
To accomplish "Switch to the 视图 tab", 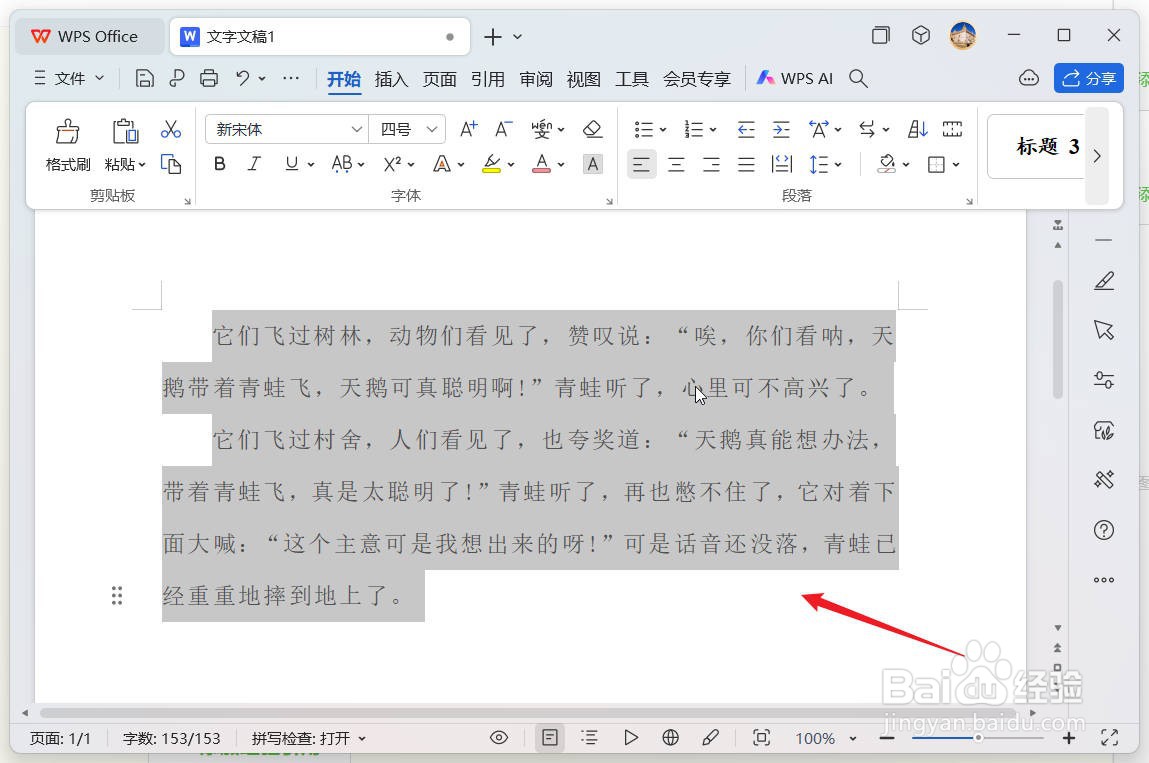I will 583,78.
